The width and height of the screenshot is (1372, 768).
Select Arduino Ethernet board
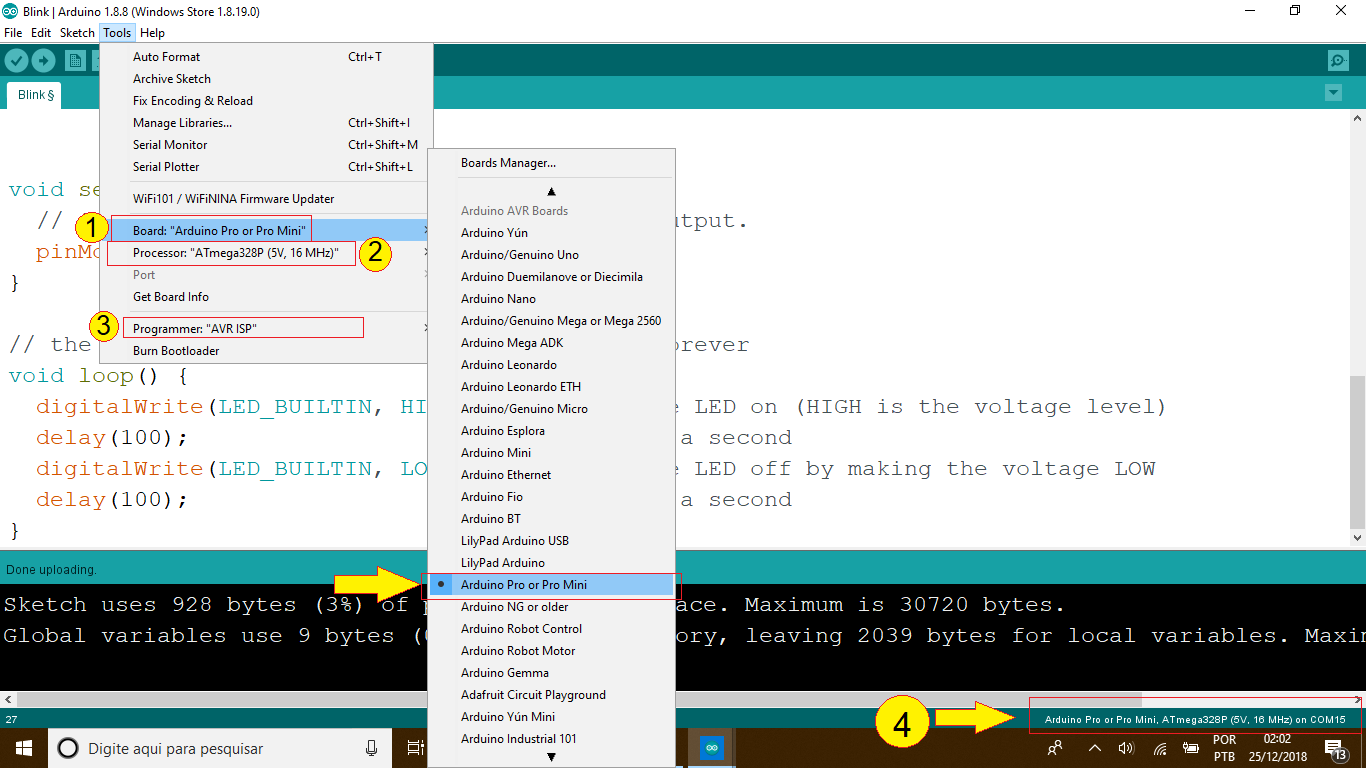pos(551,475)
